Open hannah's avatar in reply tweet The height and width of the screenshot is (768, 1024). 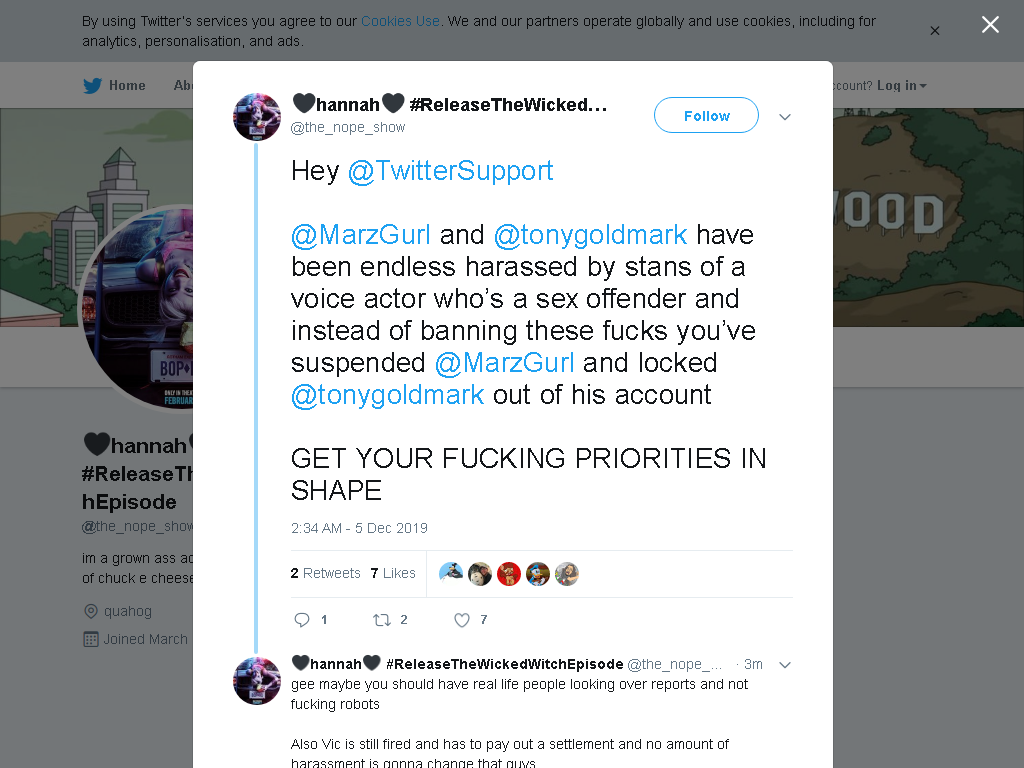257,680
